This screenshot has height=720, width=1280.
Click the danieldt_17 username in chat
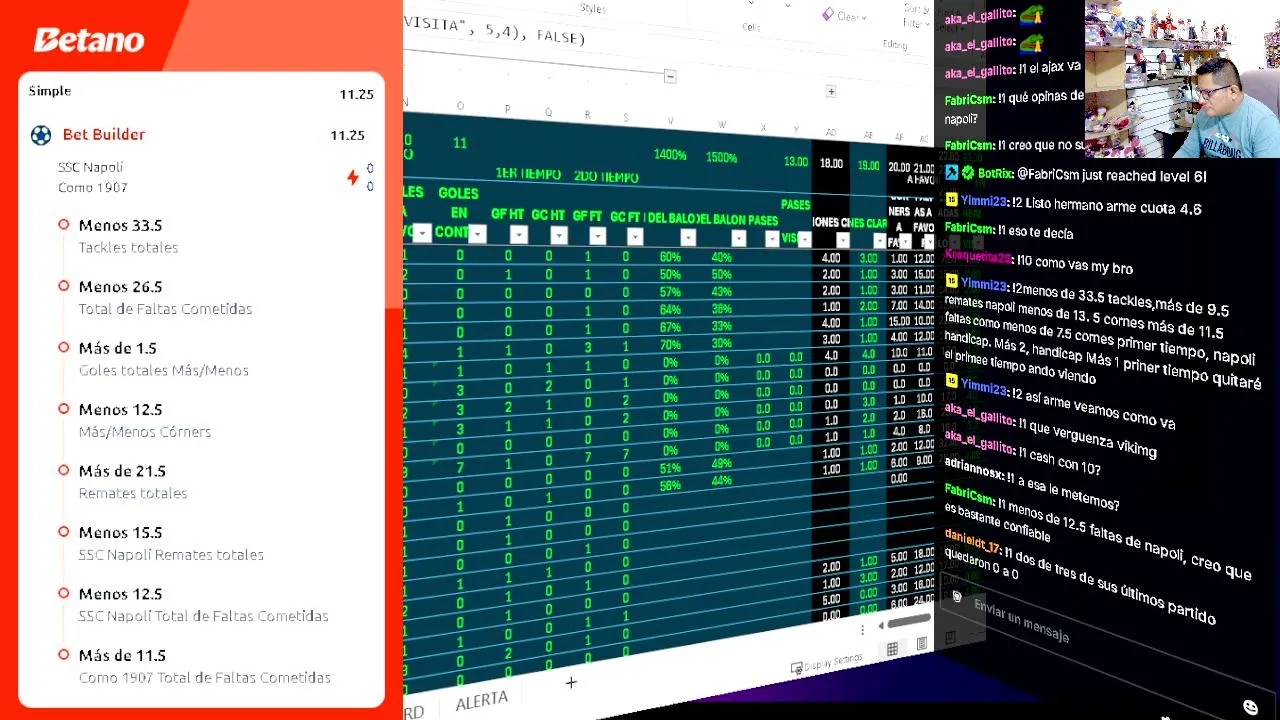click(972, 542)
